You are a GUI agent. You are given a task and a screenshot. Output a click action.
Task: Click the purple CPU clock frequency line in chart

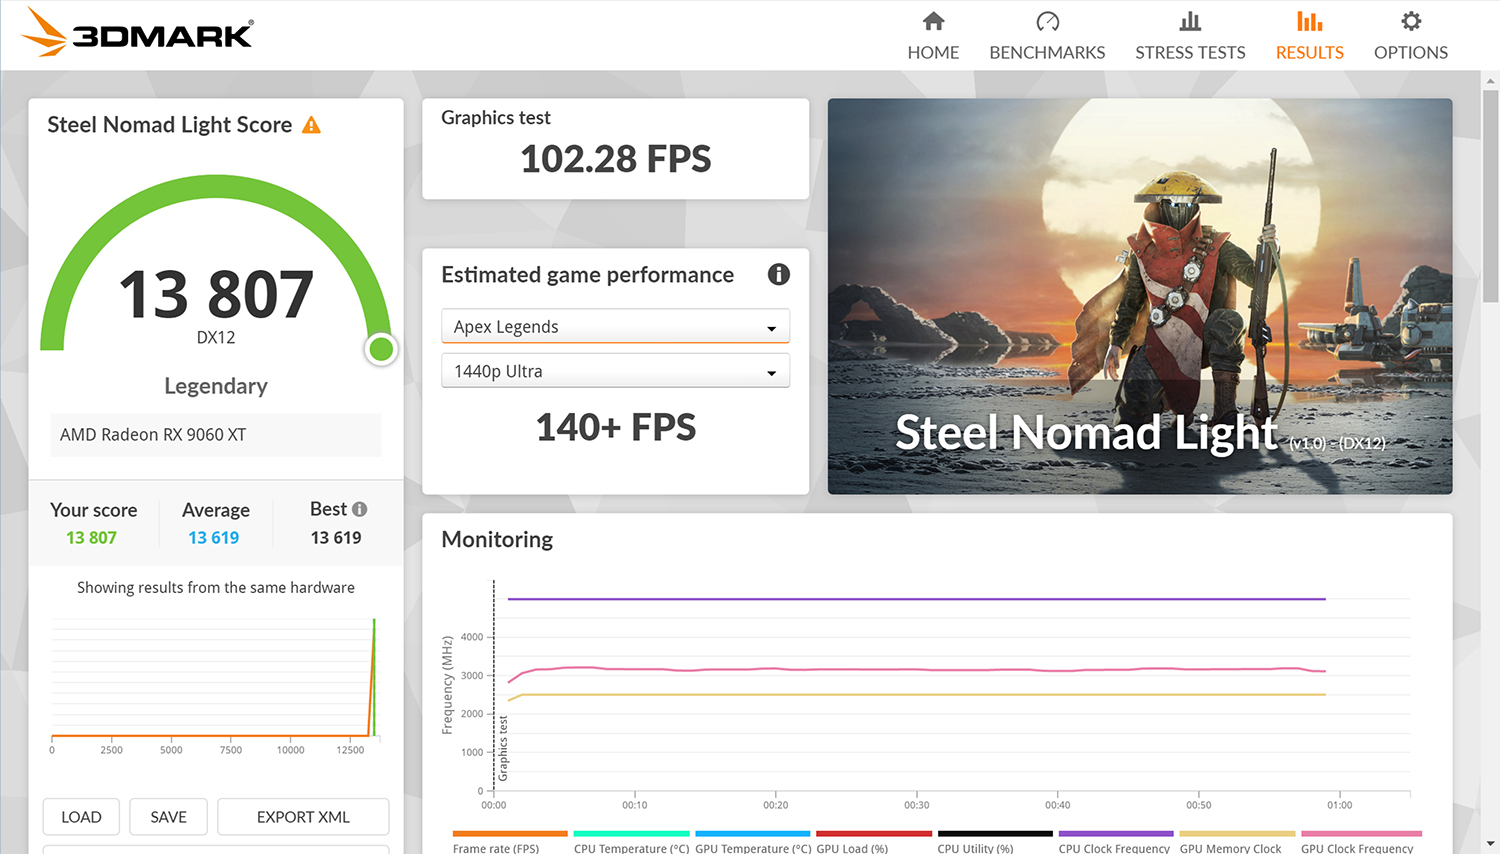pos(917,599)
